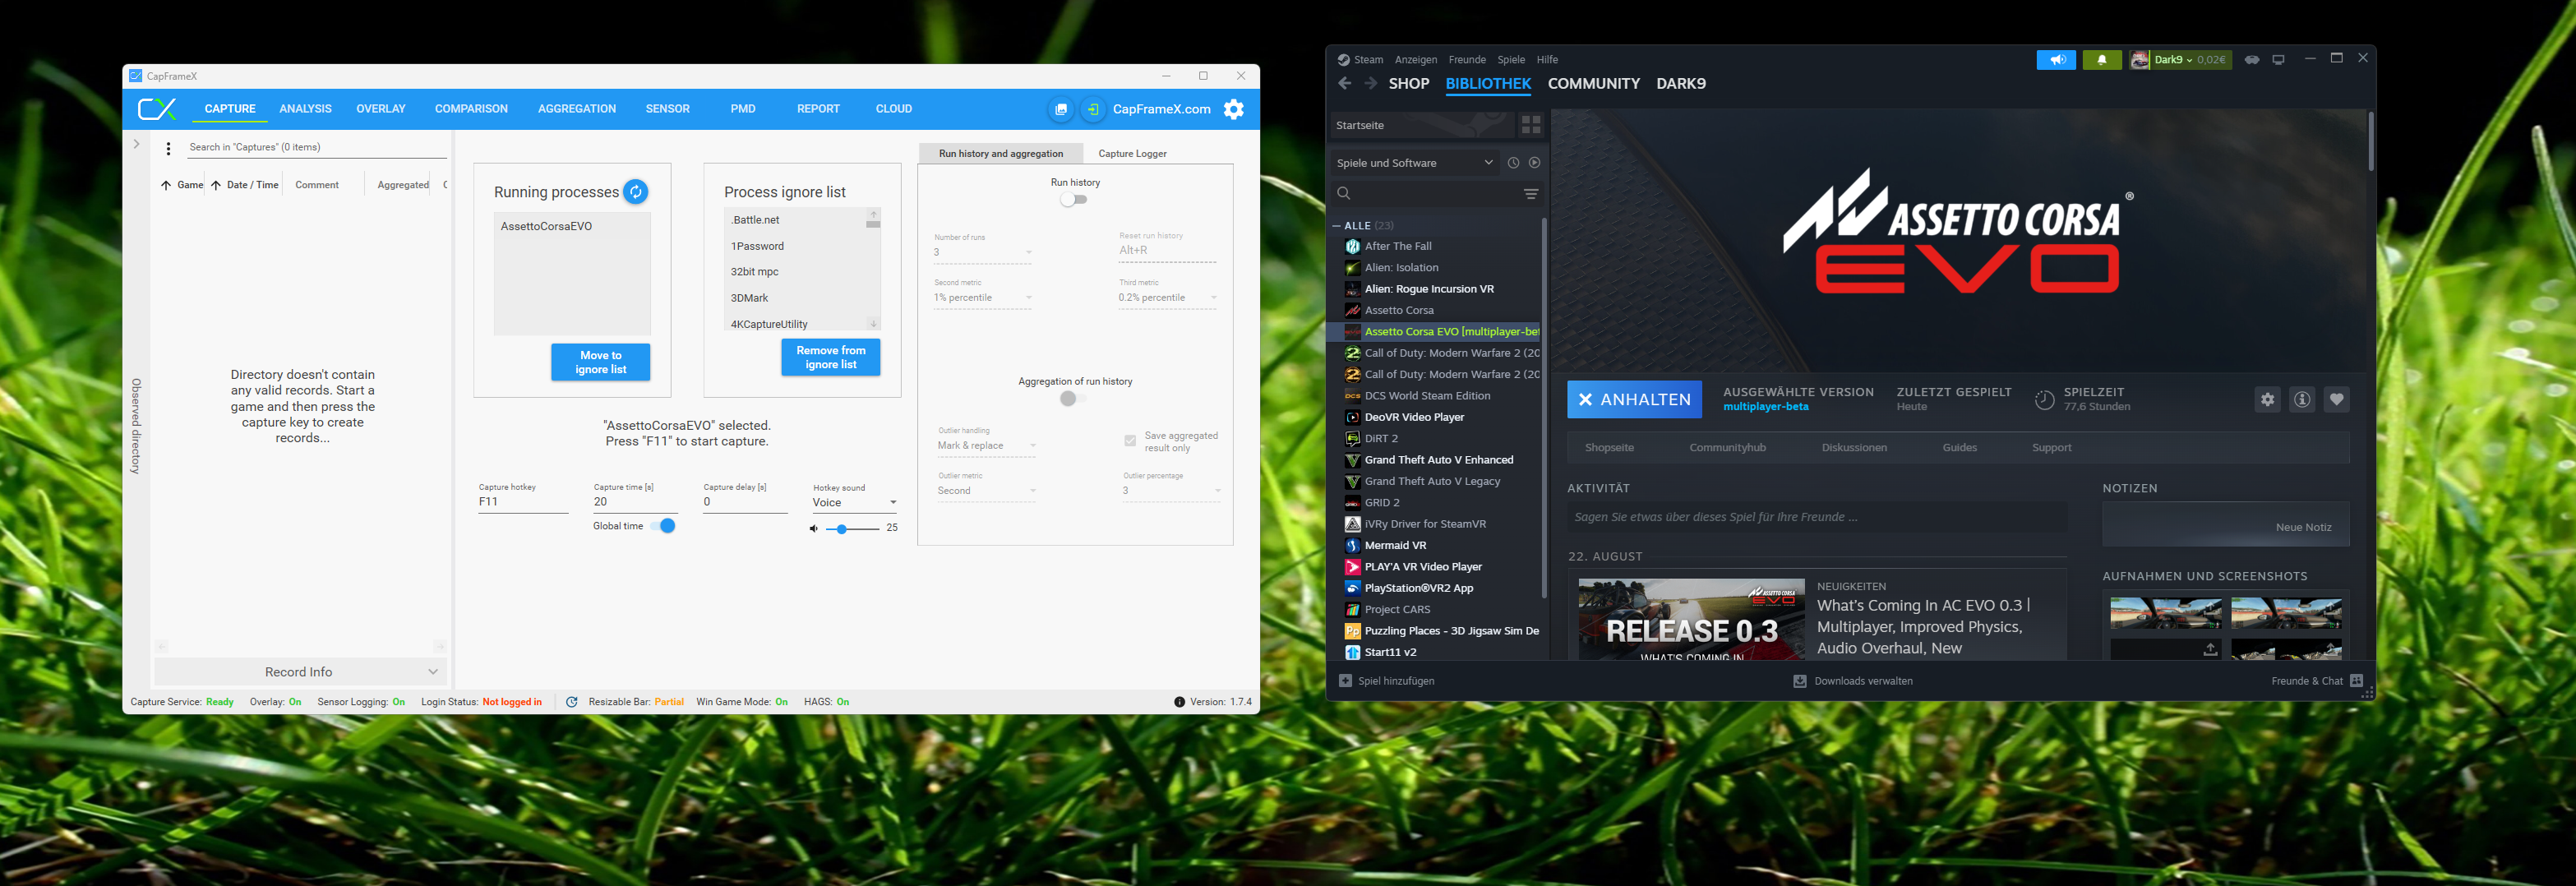This screenshot has height=886, width=2576.
Task: Switch to the ANALYSIS tab in CapFrameX
Action: click(x=305, y=109)
